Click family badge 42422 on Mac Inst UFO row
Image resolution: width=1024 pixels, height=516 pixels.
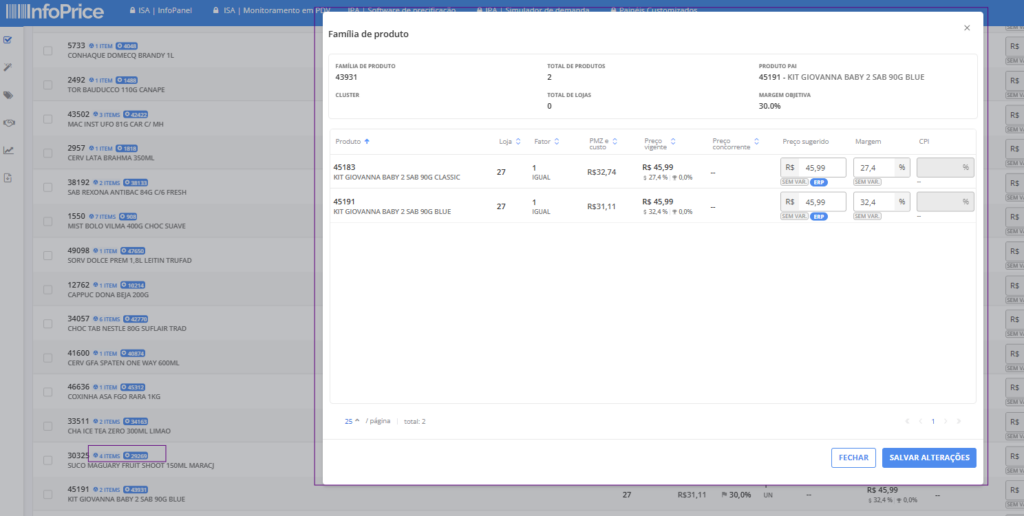[x=136, y=114]
